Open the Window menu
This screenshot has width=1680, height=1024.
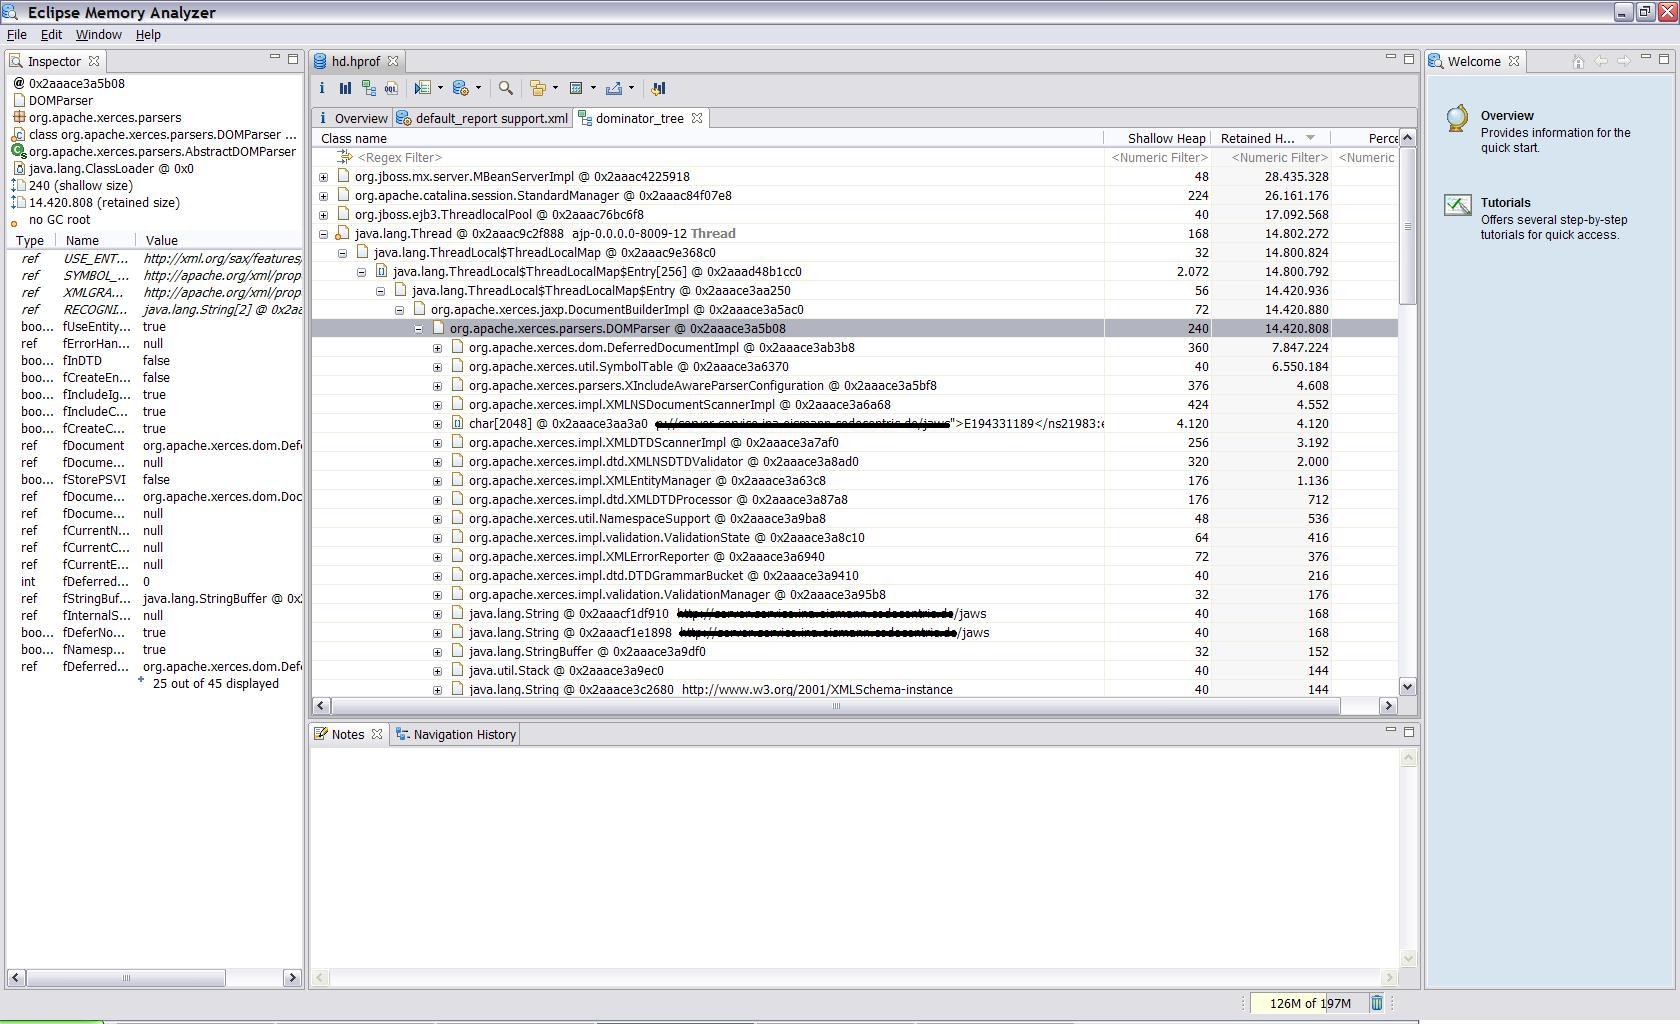(99, 34)
